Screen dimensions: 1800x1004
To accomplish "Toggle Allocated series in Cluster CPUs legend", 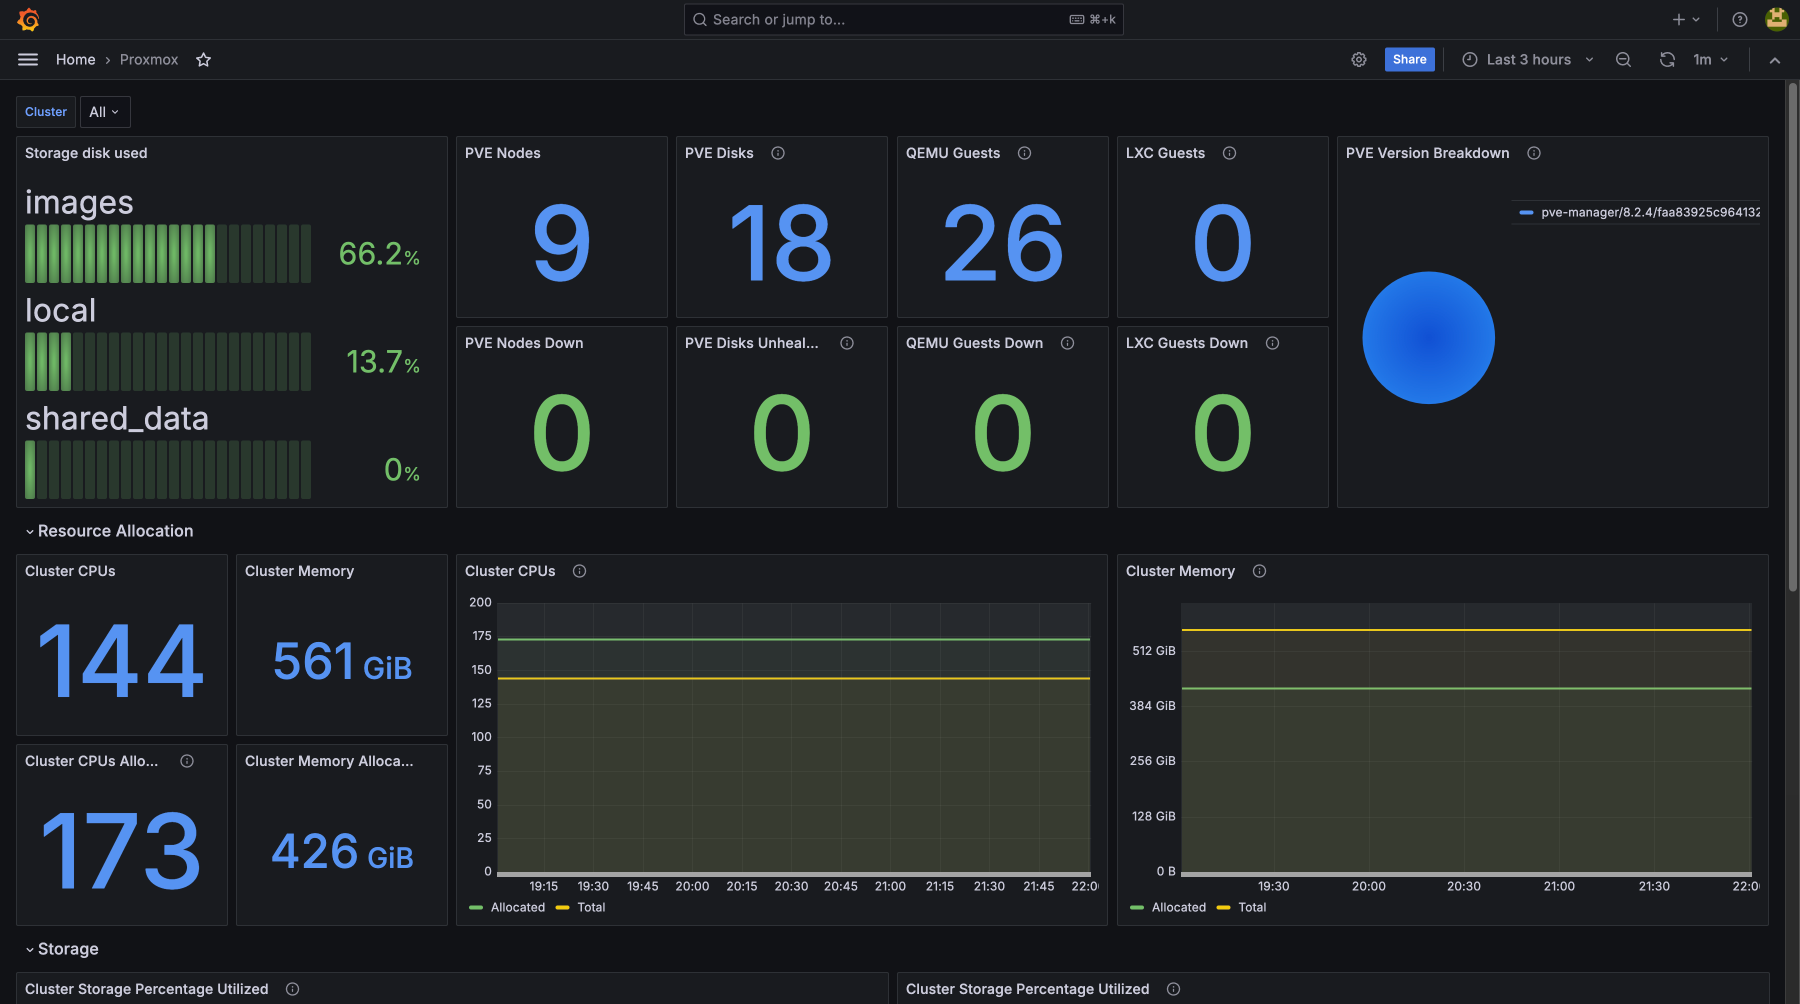I will pos(517,907).
